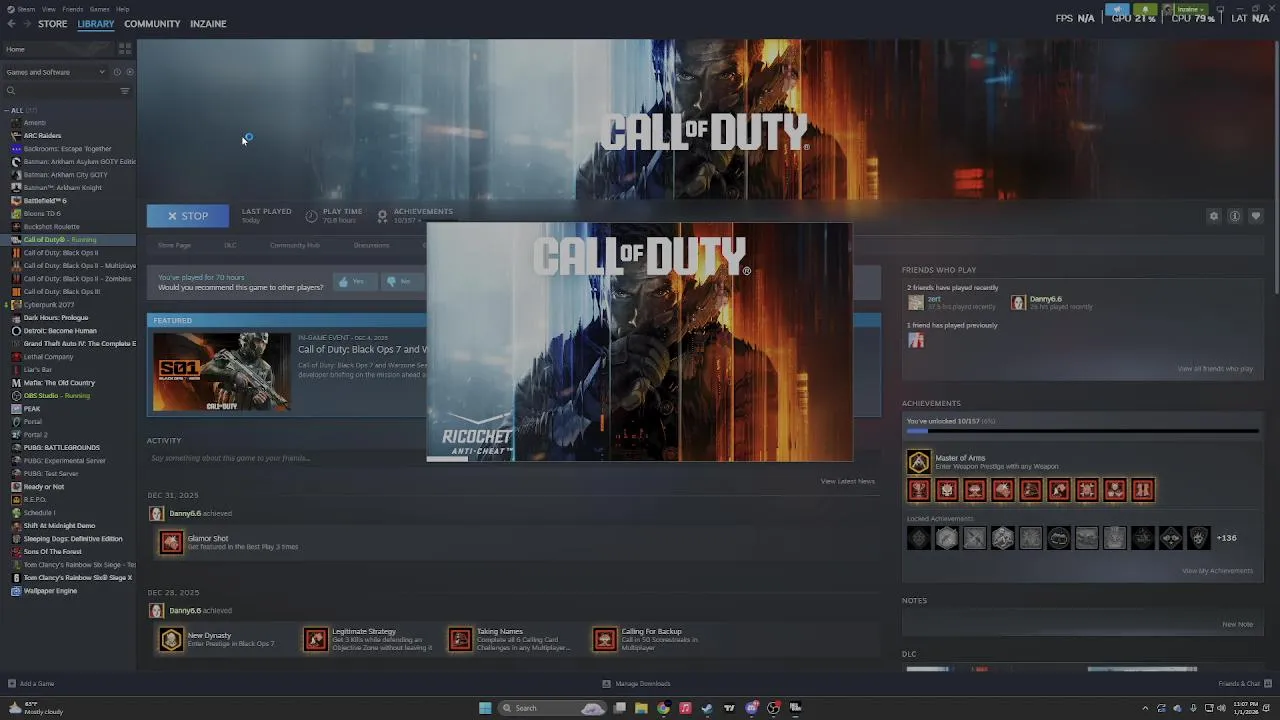The width and height of the screenshot is (1280, 720).
Task: Show hidden system tray icons chevron
Action: pyautogui.click(x=1145, y=708)
